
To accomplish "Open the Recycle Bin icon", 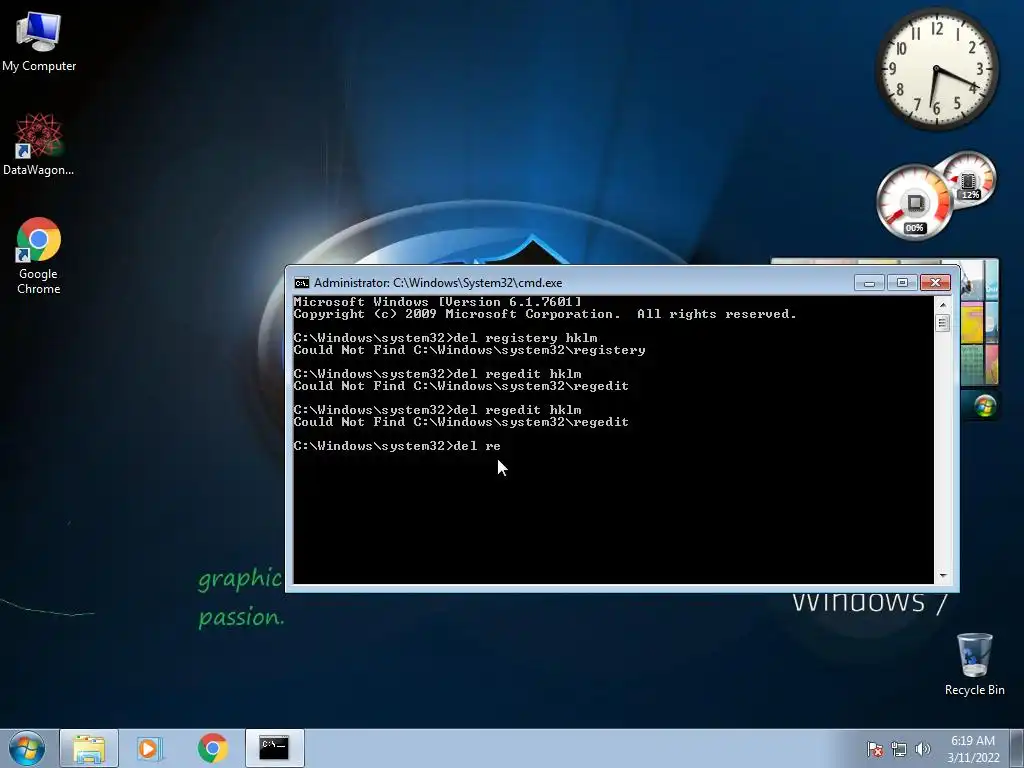I will 974,664.
